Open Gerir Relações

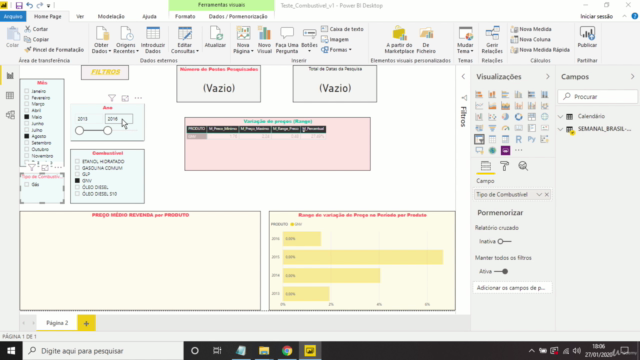492,40
